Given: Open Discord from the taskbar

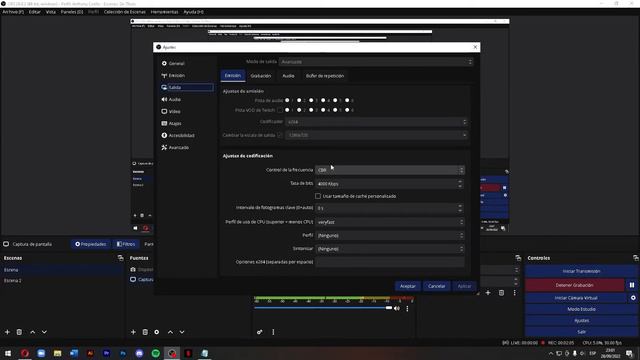Looking at the screenshot, I should point(139,353).
